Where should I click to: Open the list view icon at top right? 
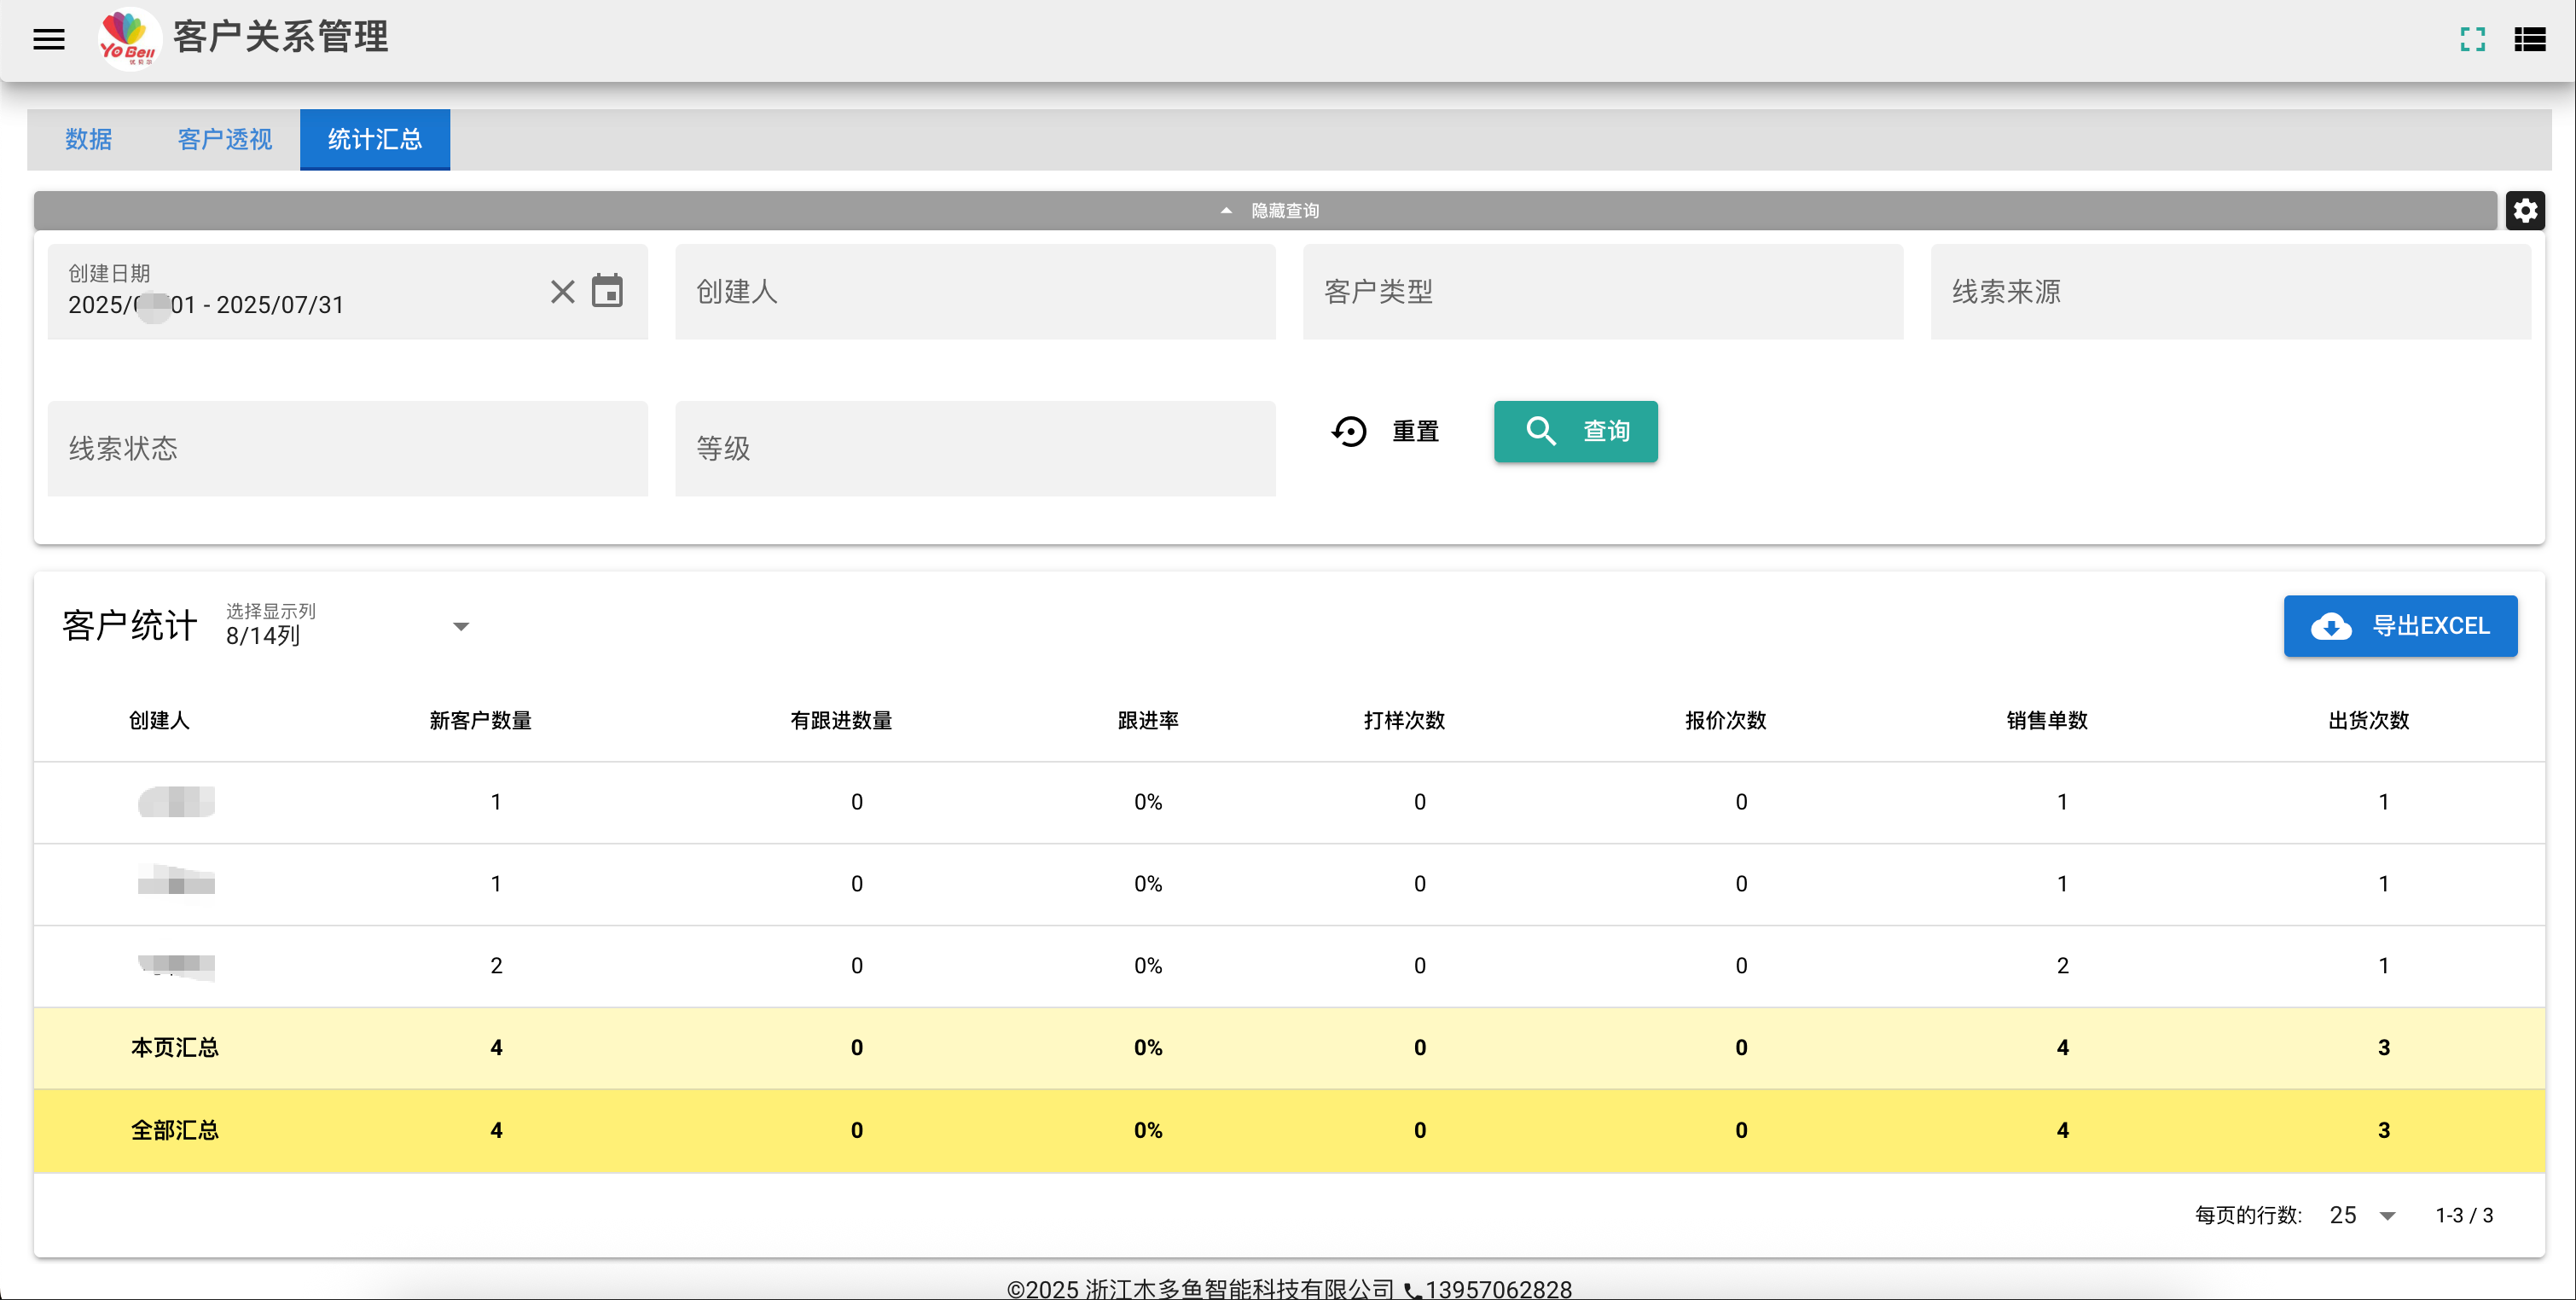pos(2530,39)
